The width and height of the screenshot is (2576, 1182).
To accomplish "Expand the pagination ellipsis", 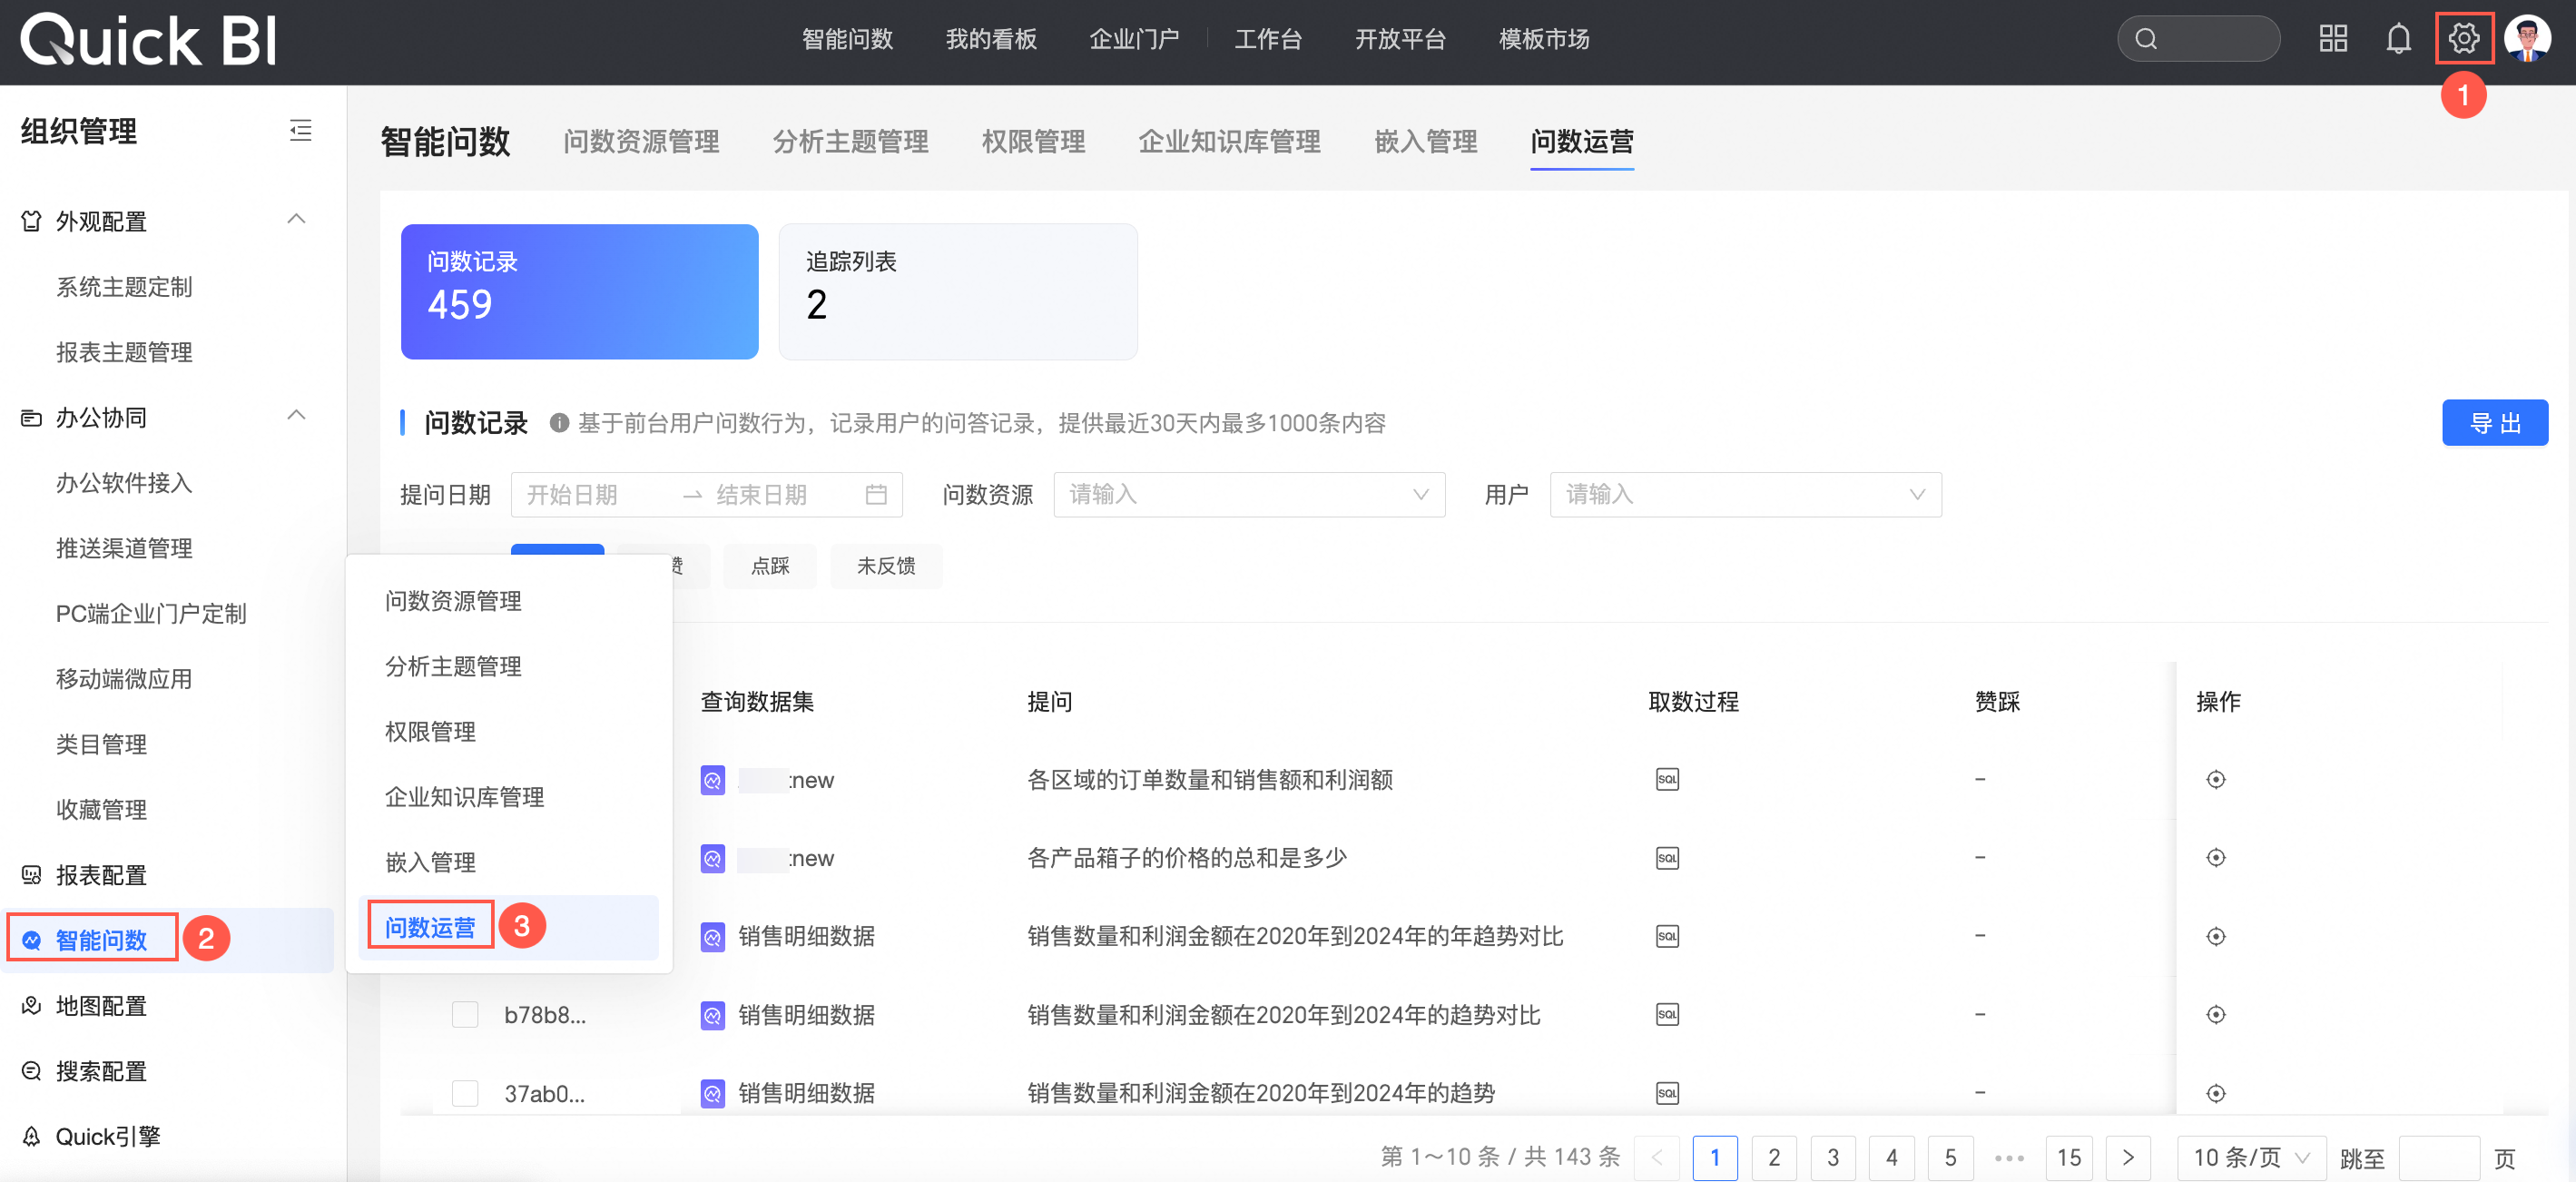I will click(2009, 1158).
